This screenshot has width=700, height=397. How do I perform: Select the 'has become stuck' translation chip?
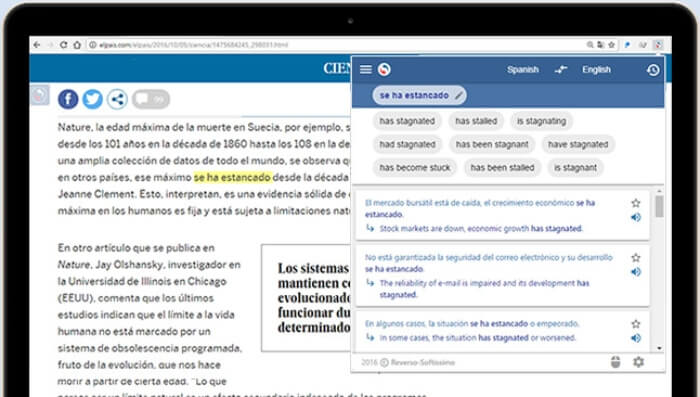coord(415,167)
